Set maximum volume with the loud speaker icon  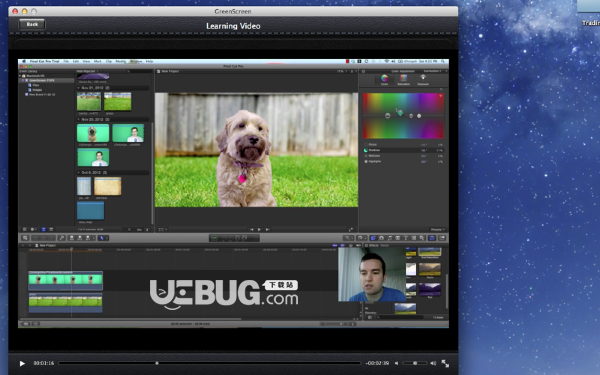[x=433, y=363]
